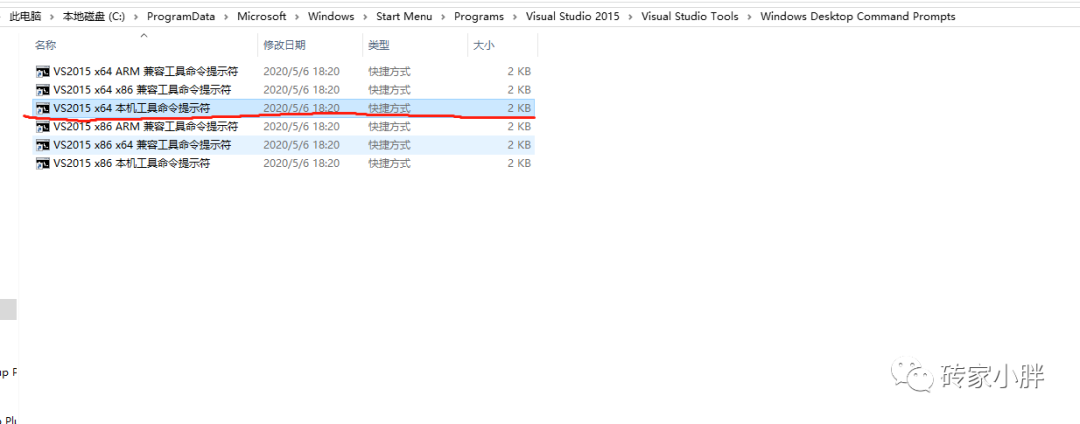Select file name VS2015 x86 x64 兼容工具命令提示符
The height and width of the screenshot is (424, 1080).
click(142, 145)
